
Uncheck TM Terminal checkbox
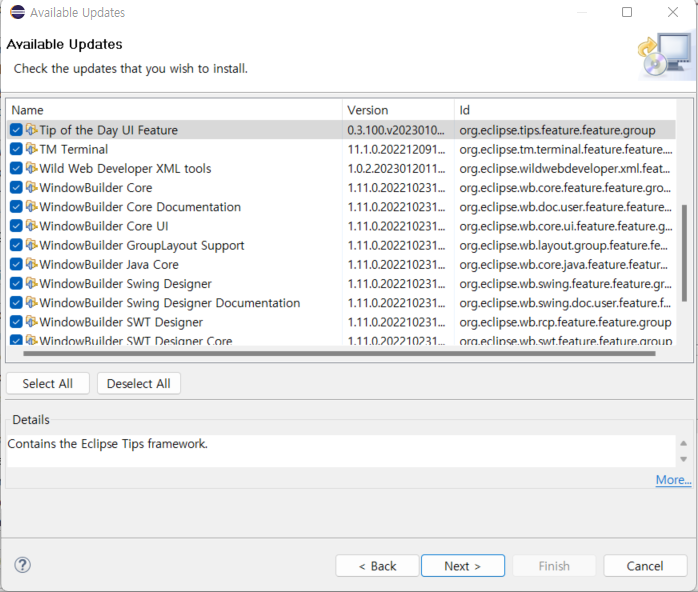(x=16, y=149)
